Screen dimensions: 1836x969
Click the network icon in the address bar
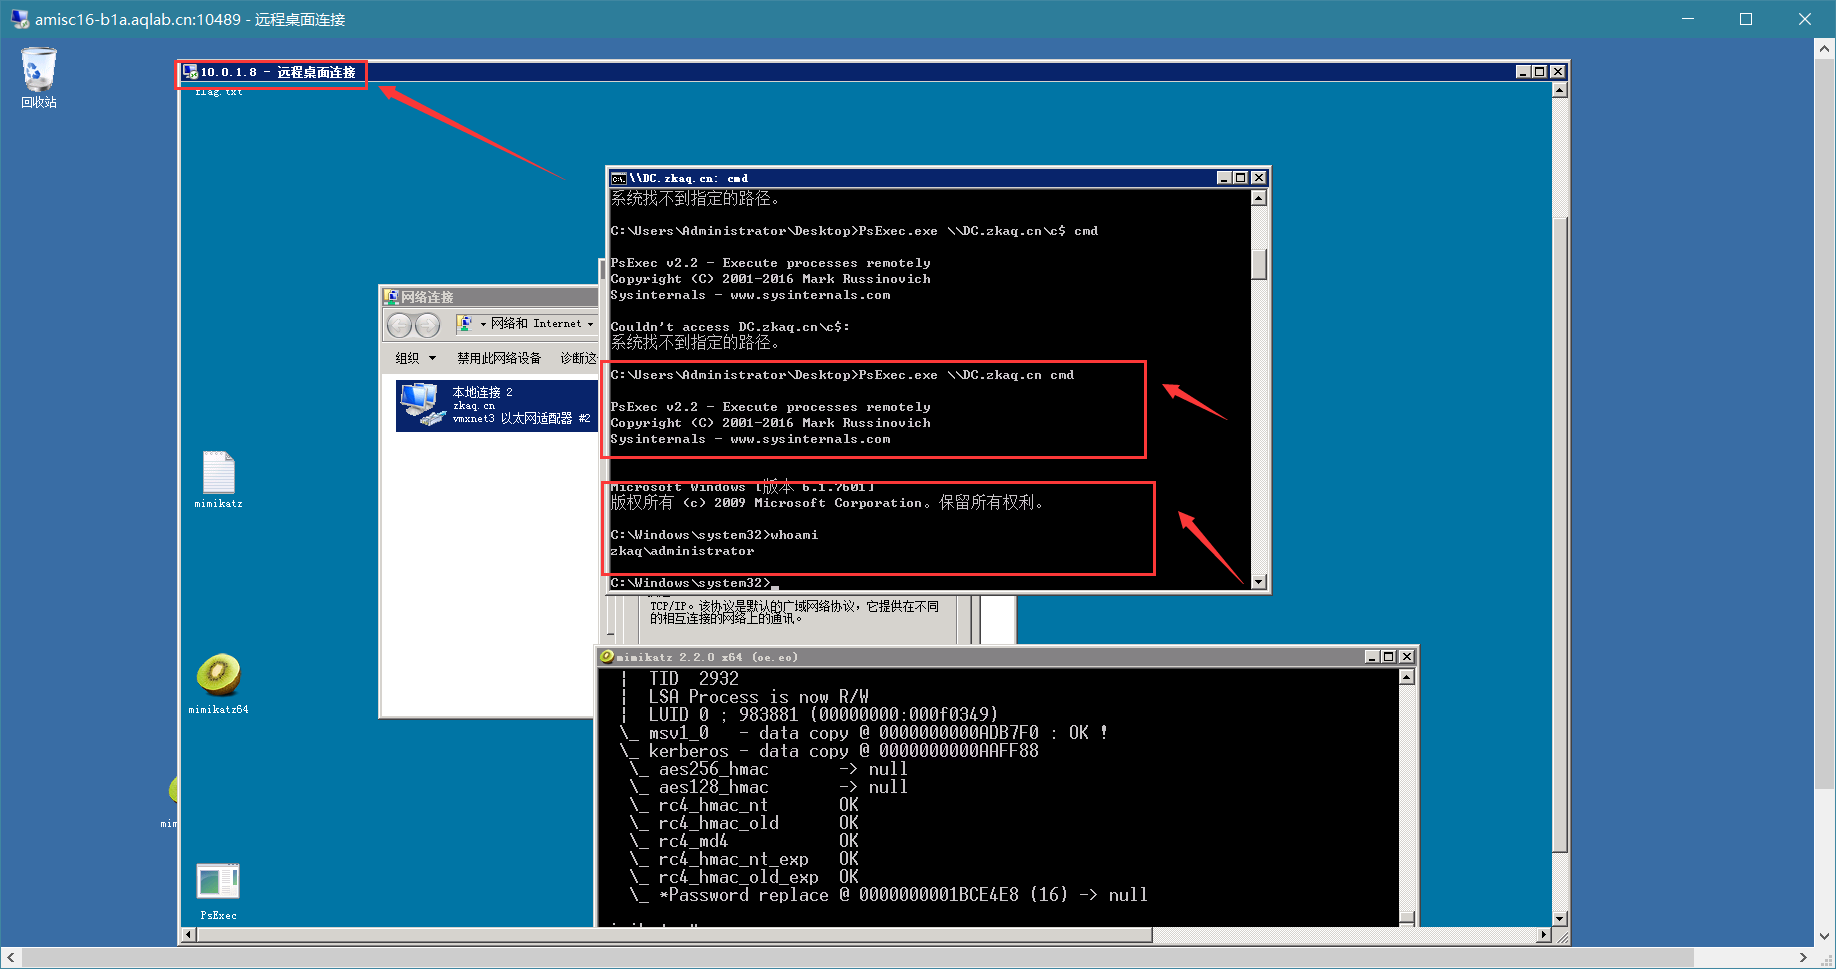(x=465, y=324)
